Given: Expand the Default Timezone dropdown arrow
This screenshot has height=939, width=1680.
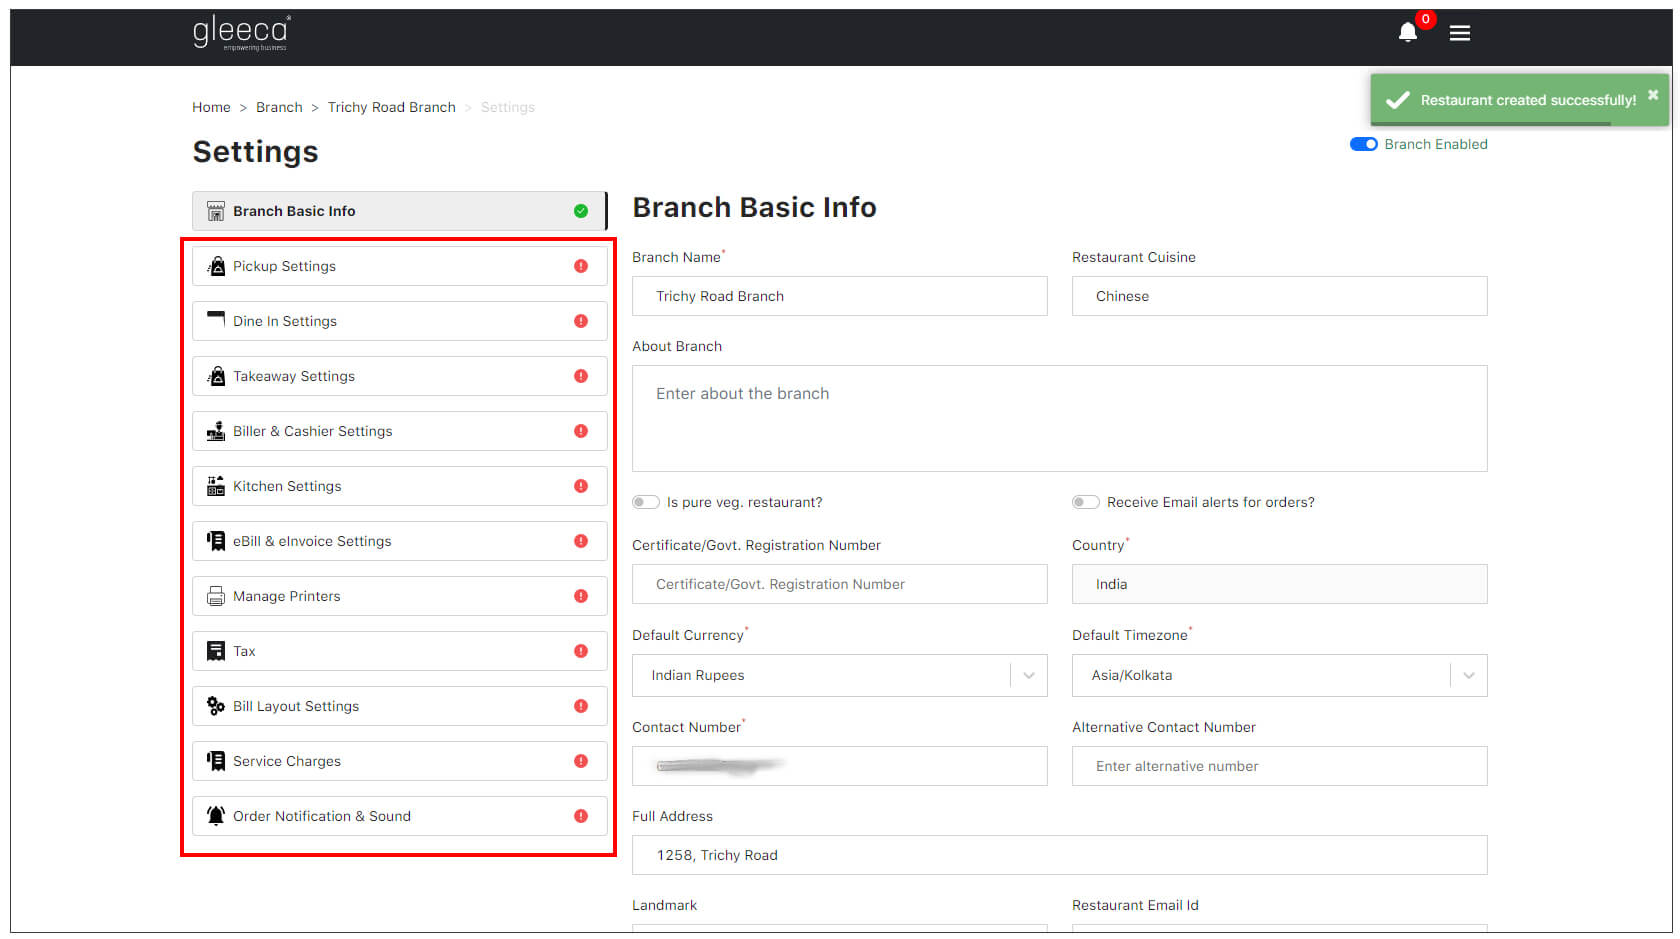Looking at the screenshot, I should pyautogui.click(x=1468, y=675).
